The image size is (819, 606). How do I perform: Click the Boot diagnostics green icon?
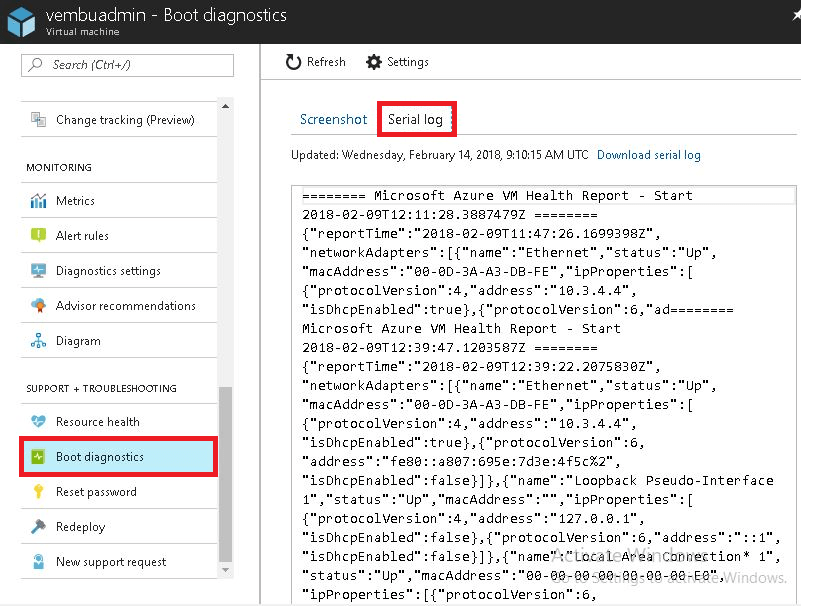[38, 457]
